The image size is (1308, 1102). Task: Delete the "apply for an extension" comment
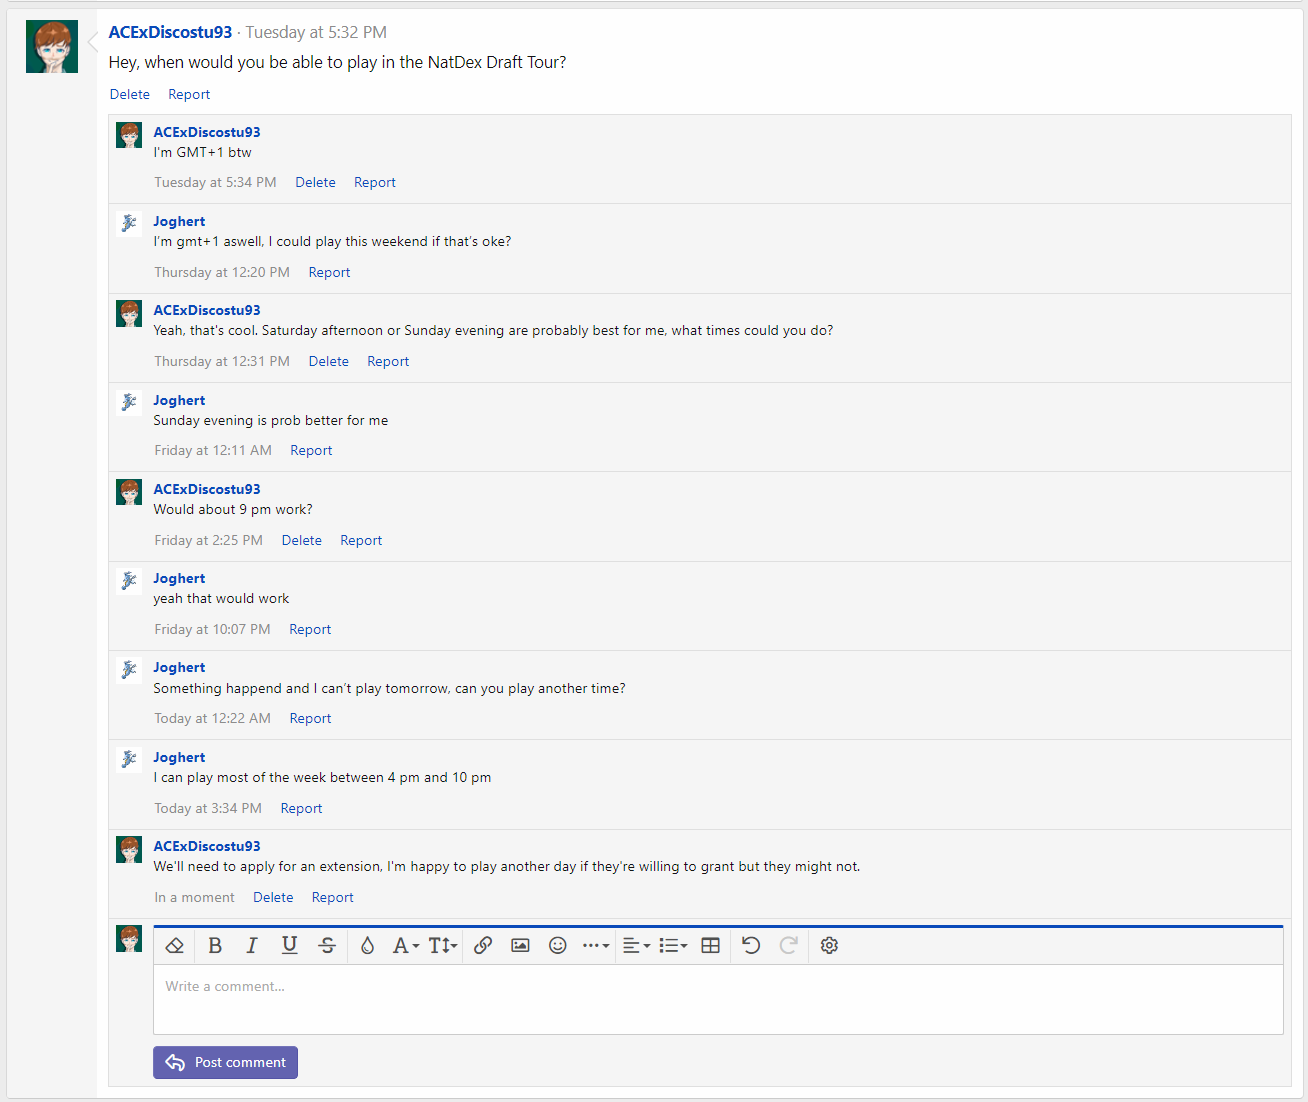273,898
